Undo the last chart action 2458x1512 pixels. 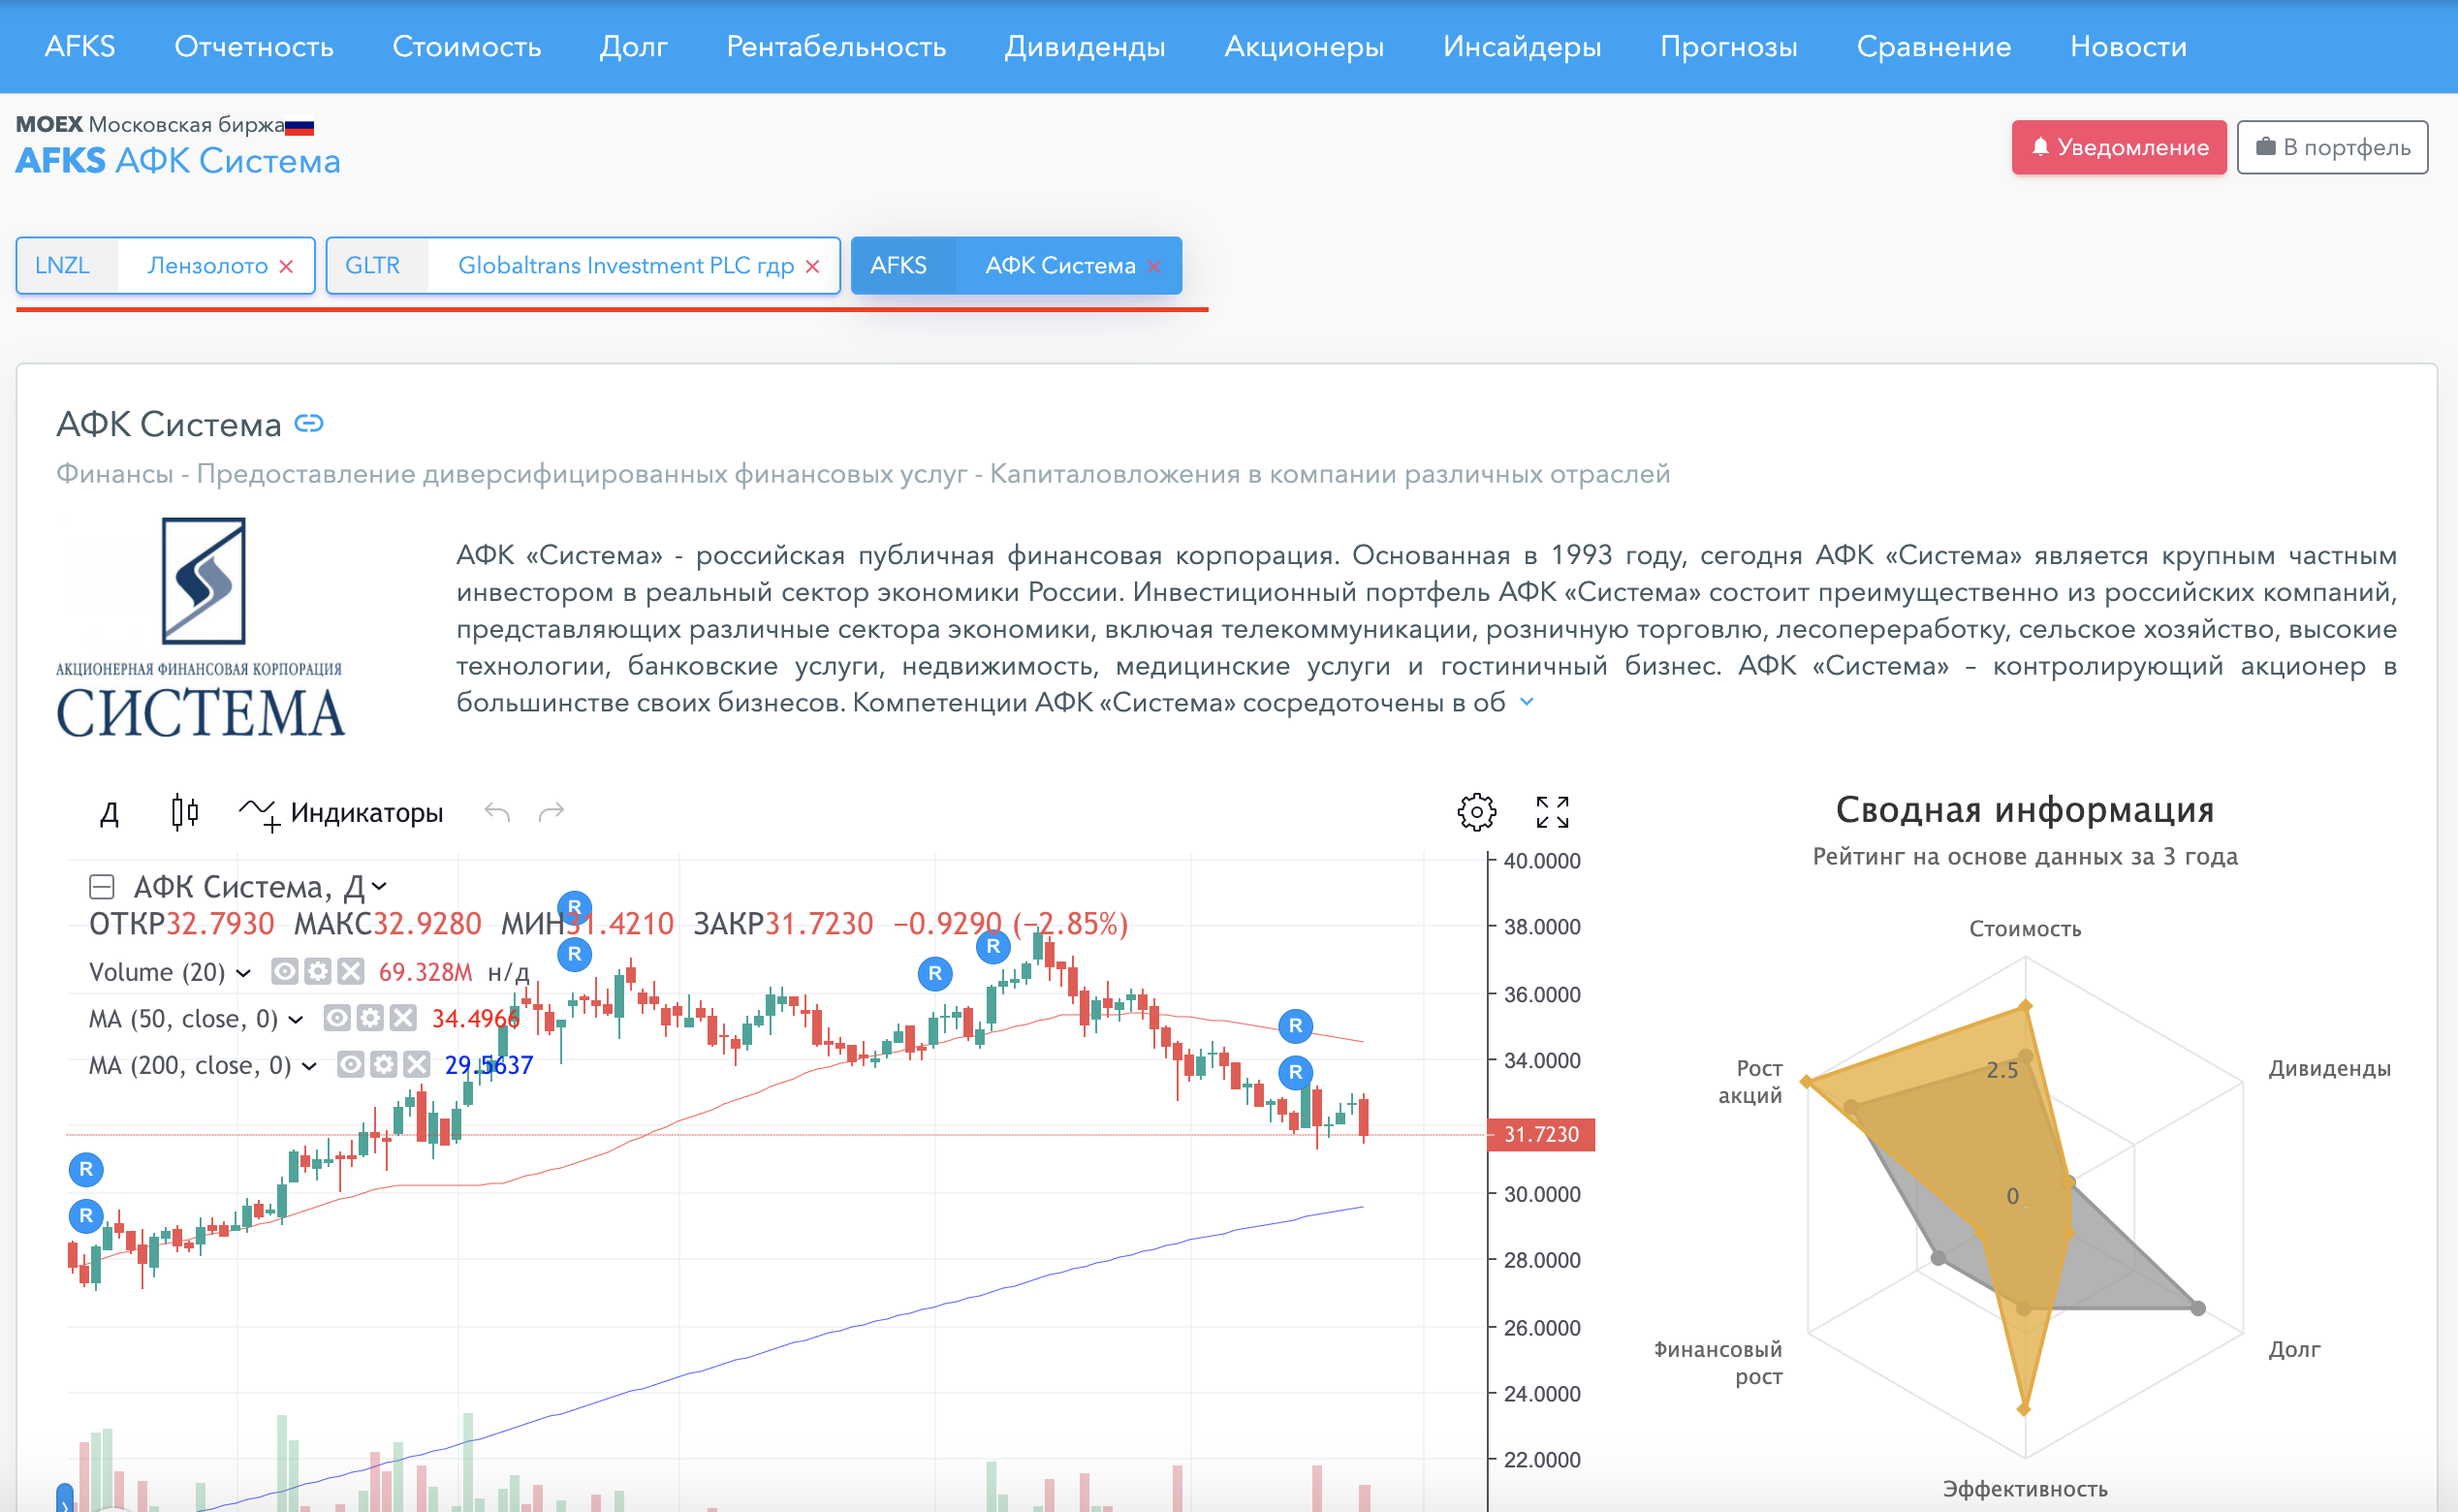tap(497, 812)
